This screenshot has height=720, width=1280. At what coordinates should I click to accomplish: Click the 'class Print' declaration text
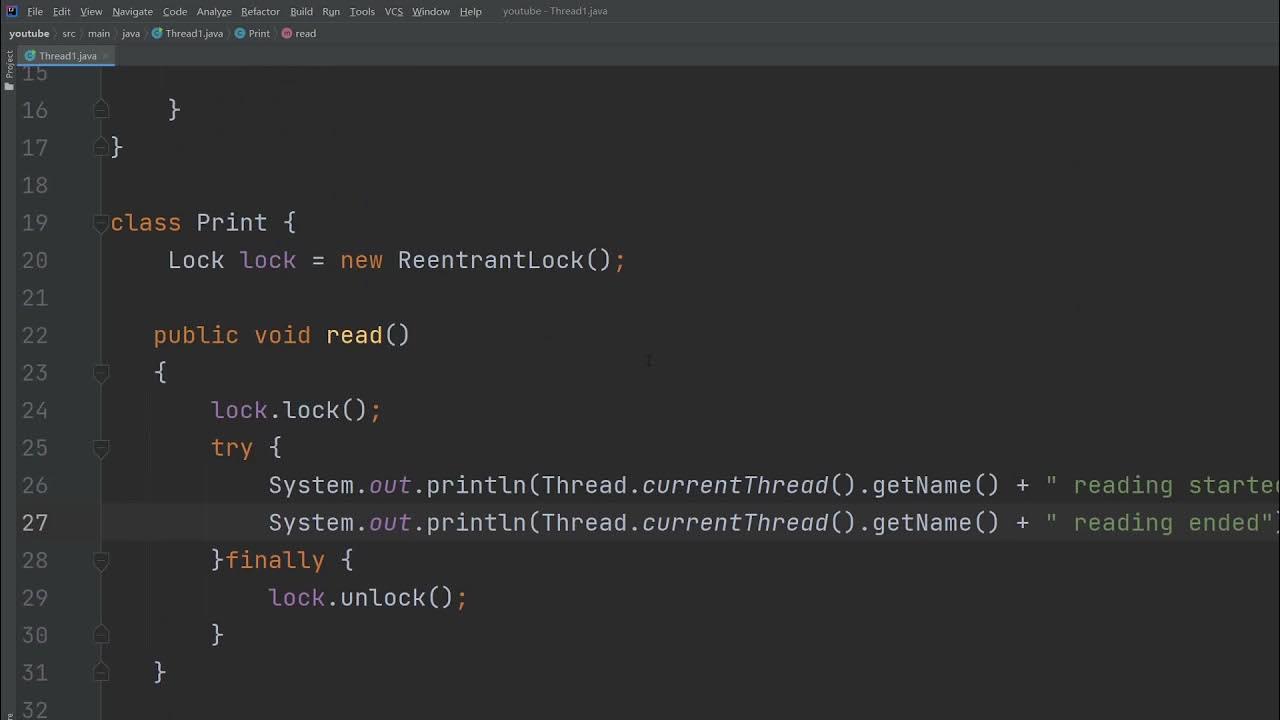pos(189,222)
